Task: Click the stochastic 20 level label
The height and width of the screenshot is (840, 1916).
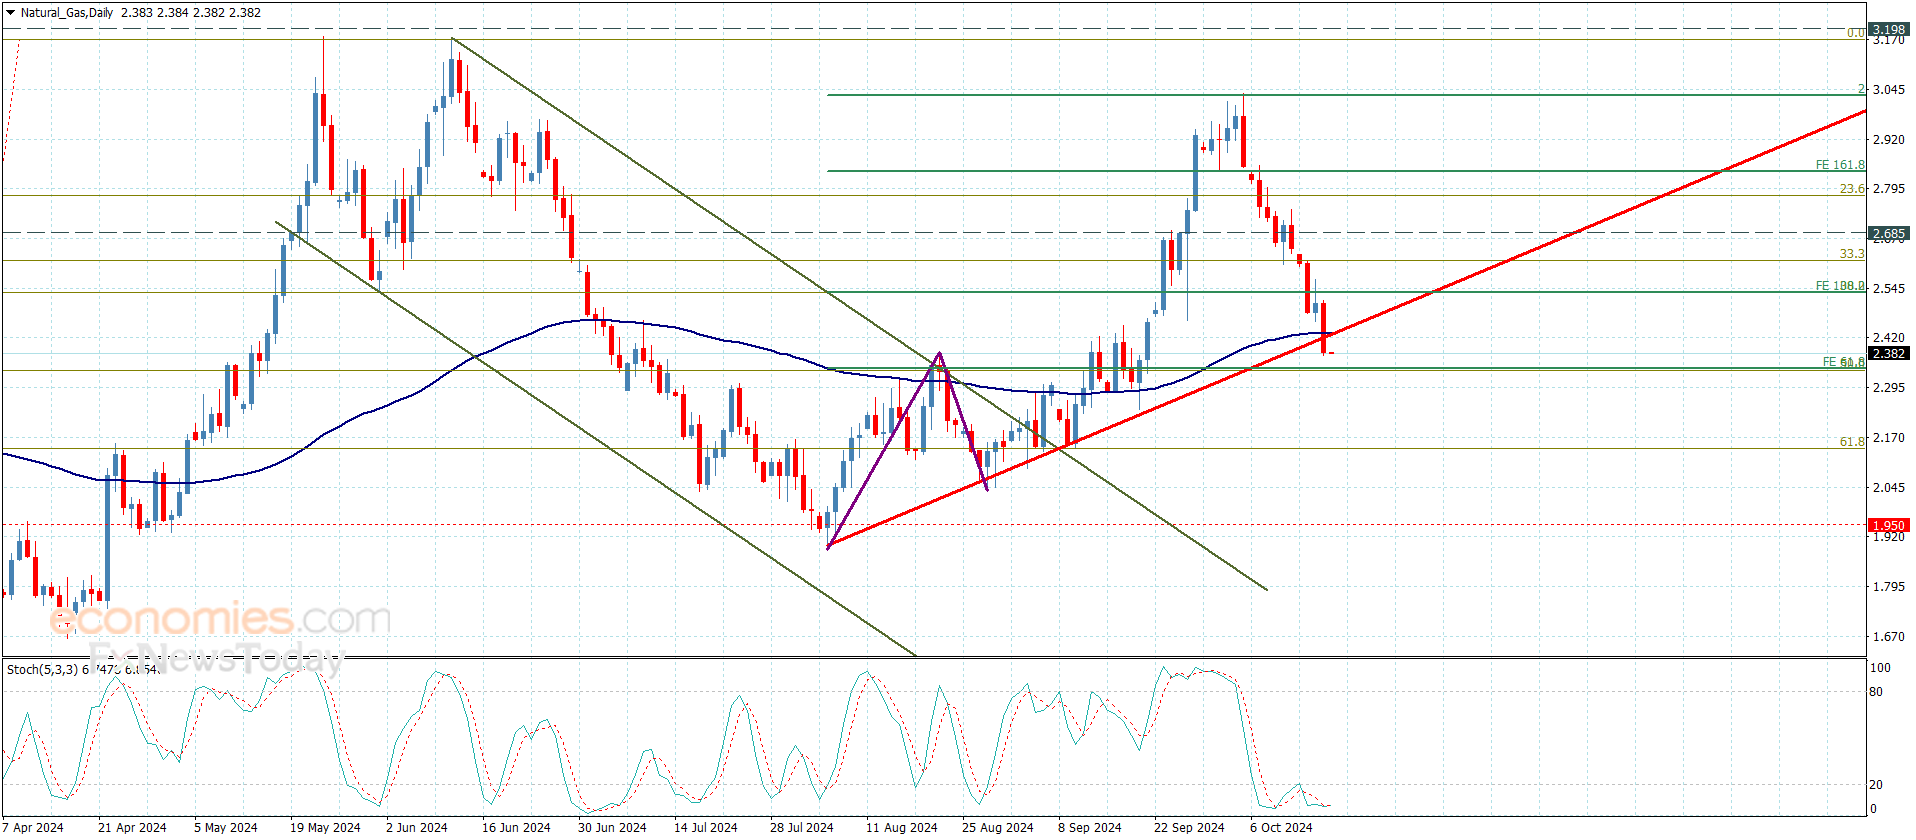Action: 1876,785
